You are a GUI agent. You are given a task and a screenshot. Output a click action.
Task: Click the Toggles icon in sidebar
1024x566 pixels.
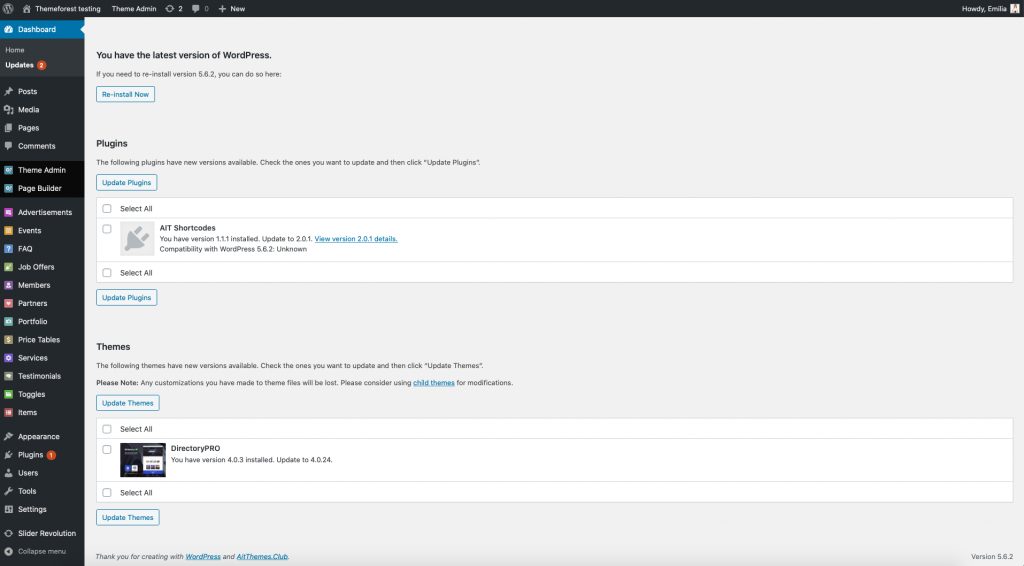pos(8,394)
